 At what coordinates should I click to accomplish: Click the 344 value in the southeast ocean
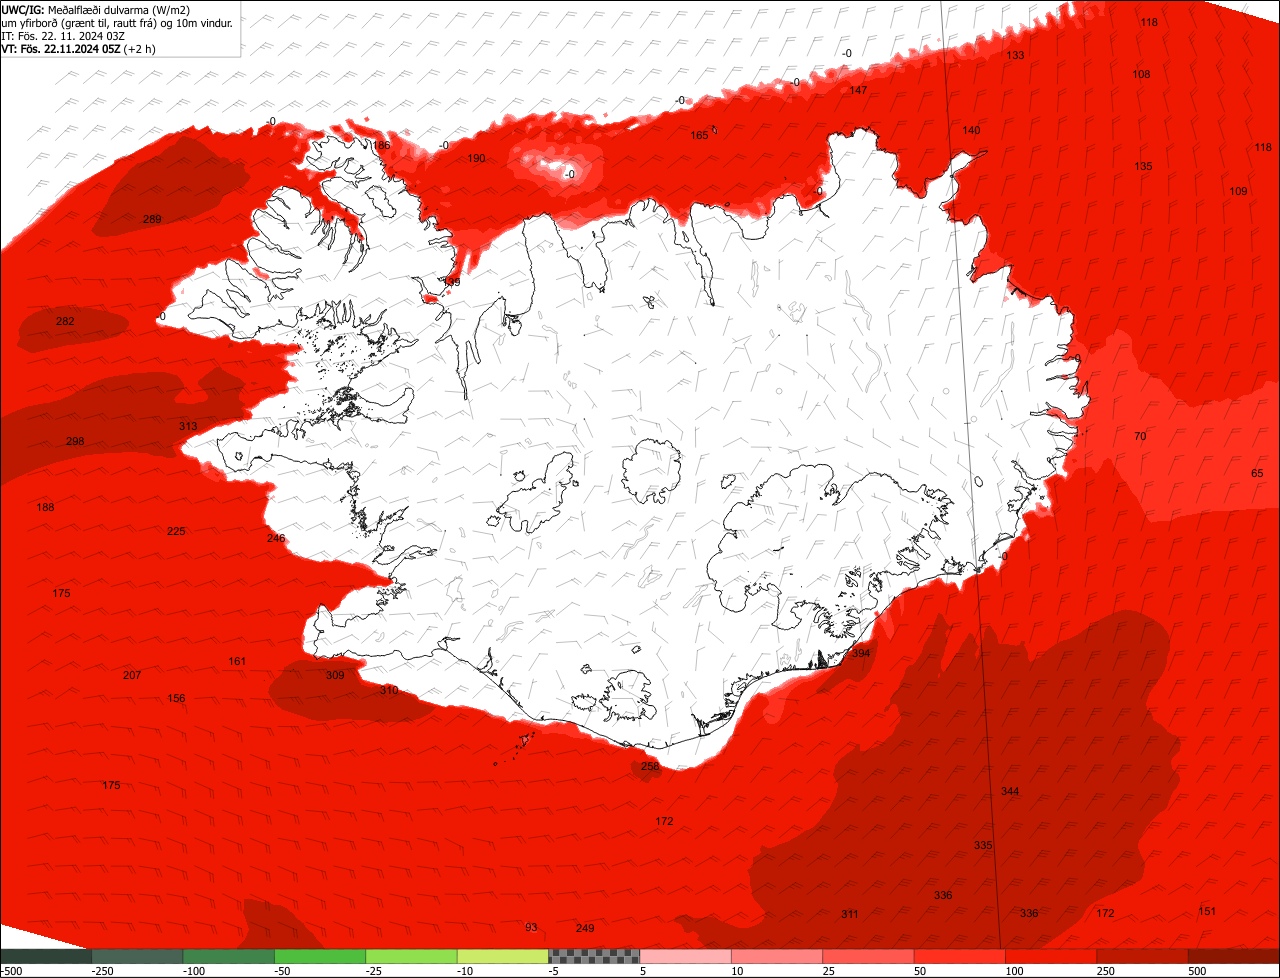click(x=1010, y=791)
